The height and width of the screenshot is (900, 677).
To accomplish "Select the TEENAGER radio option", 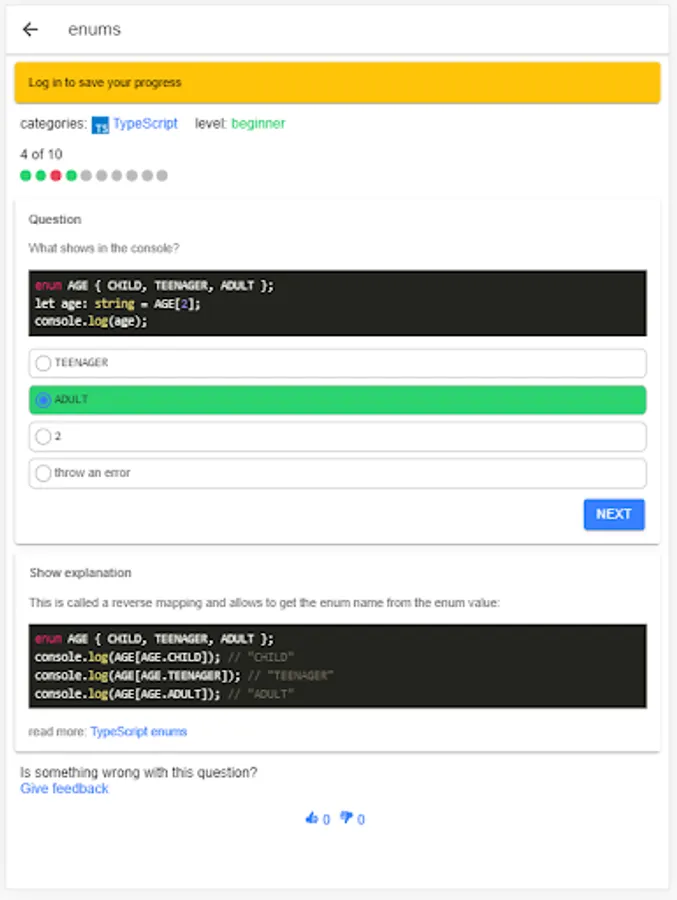I will click(43, 363).
